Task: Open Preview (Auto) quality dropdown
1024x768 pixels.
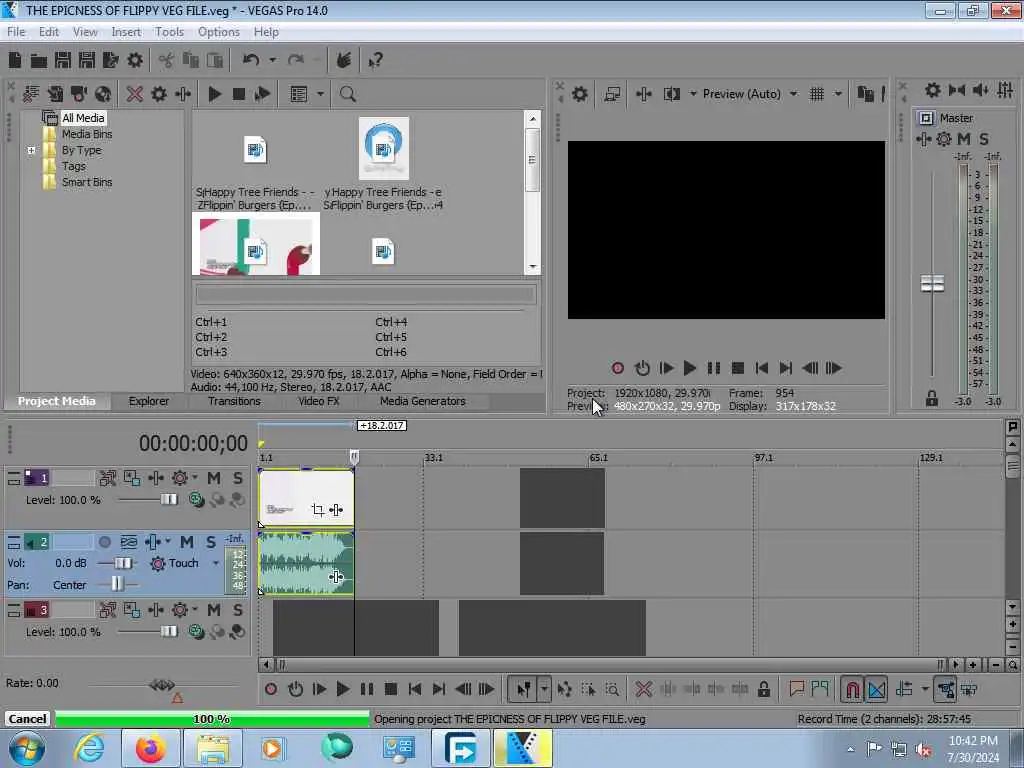Action: click(x=793, y=94)
